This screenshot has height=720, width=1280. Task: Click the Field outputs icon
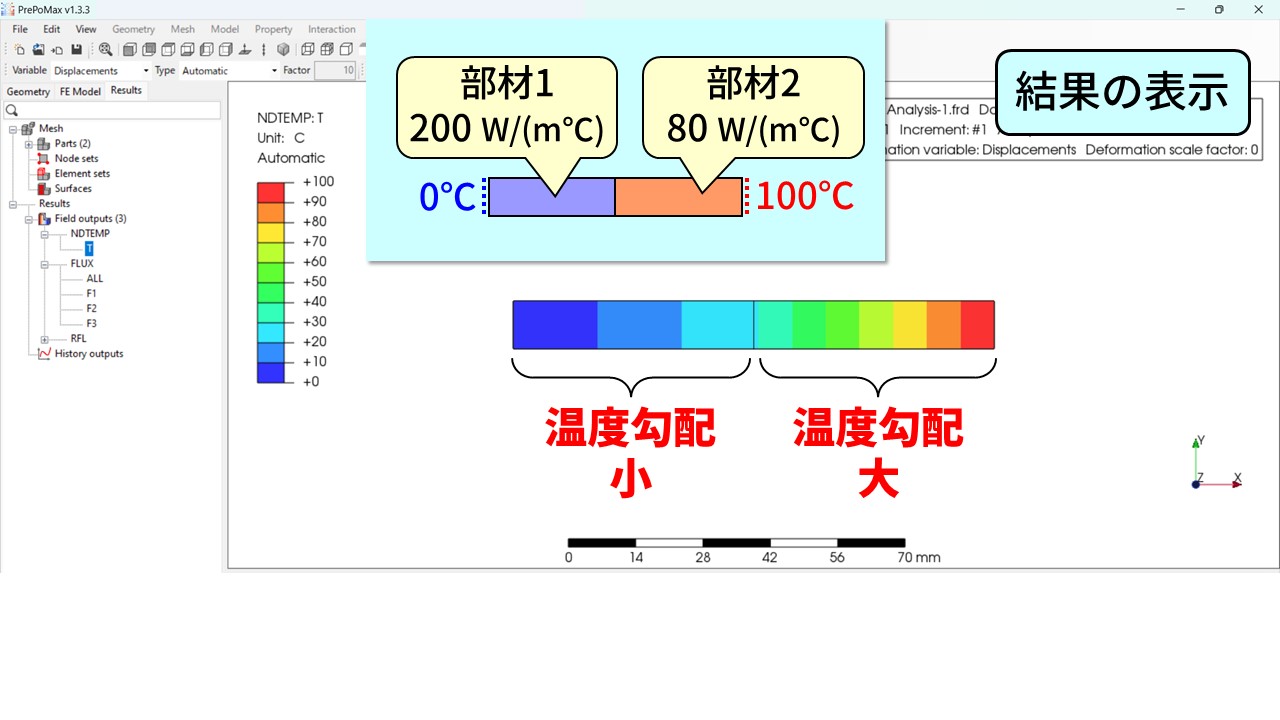[44, 218]
